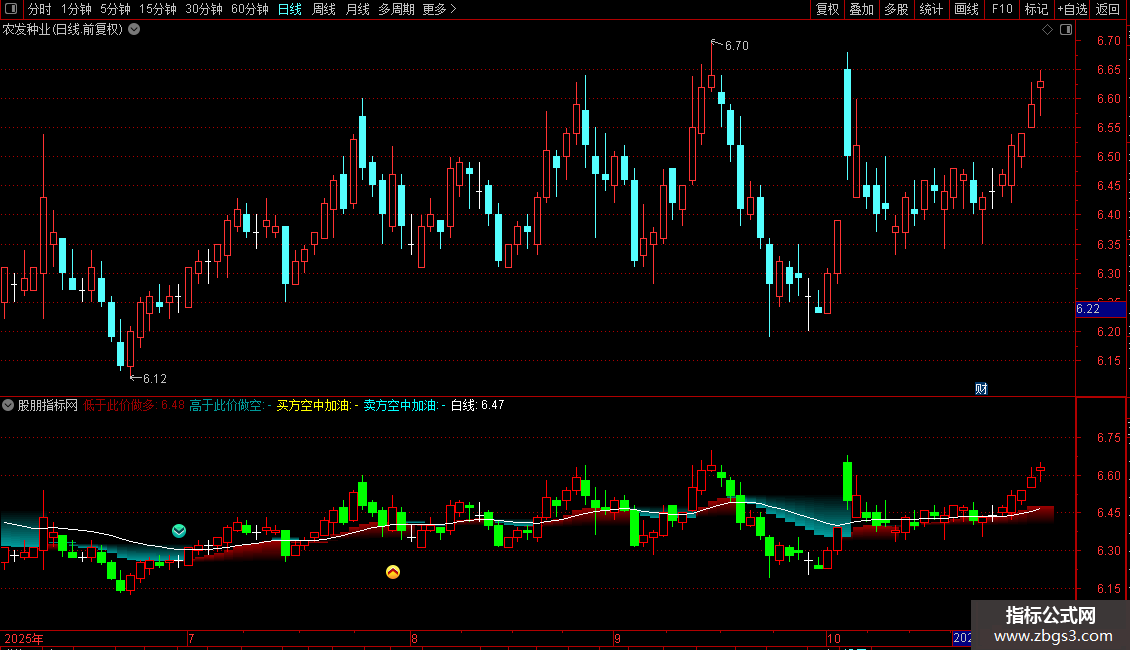Open 多股 multi-stock view
The image size is (1130, 650).
tap(896, 9)
